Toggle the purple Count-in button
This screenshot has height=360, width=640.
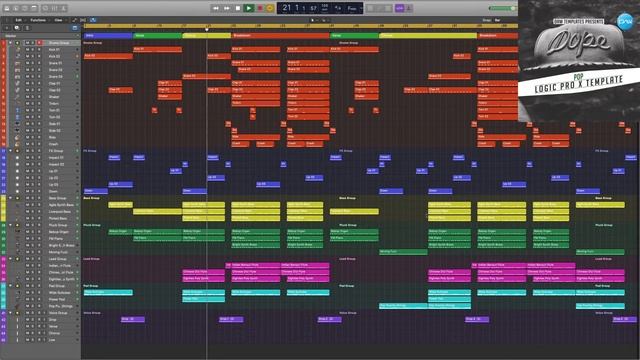pyautogui.click(x=400, y=8)
